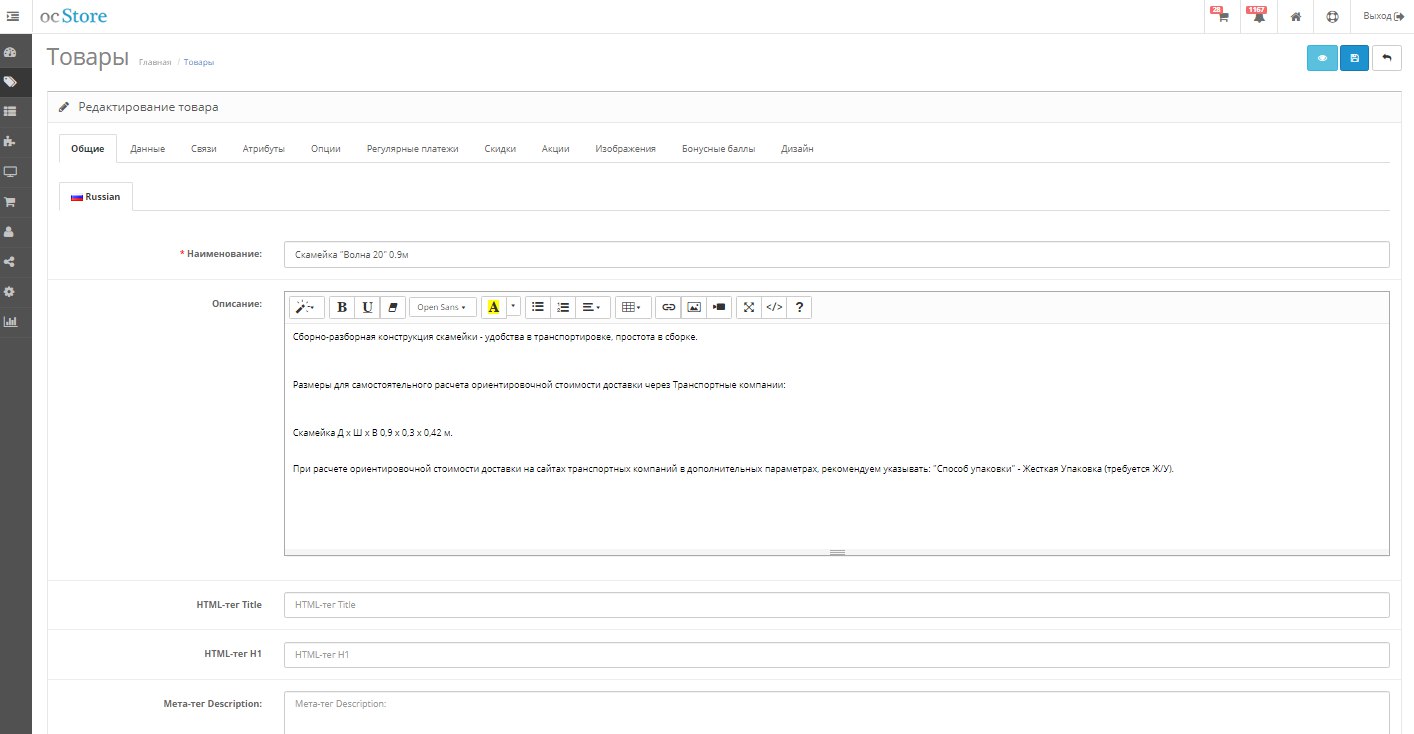Click the Мета-тег Description textarea

837,713
